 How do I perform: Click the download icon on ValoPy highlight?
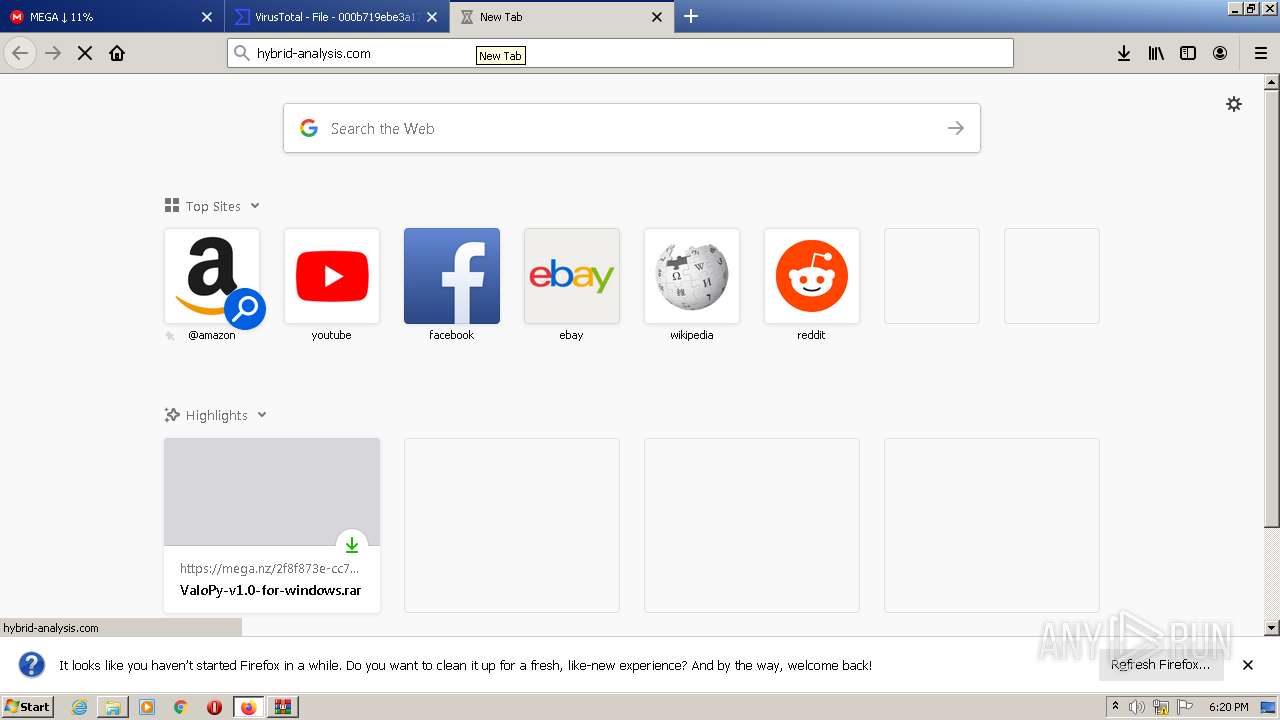point(352,545)
